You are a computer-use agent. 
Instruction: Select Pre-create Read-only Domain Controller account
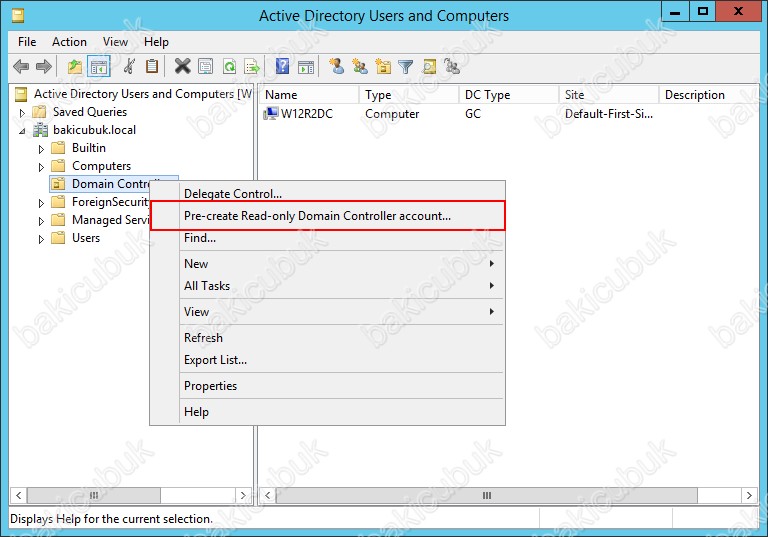(328, 216)
